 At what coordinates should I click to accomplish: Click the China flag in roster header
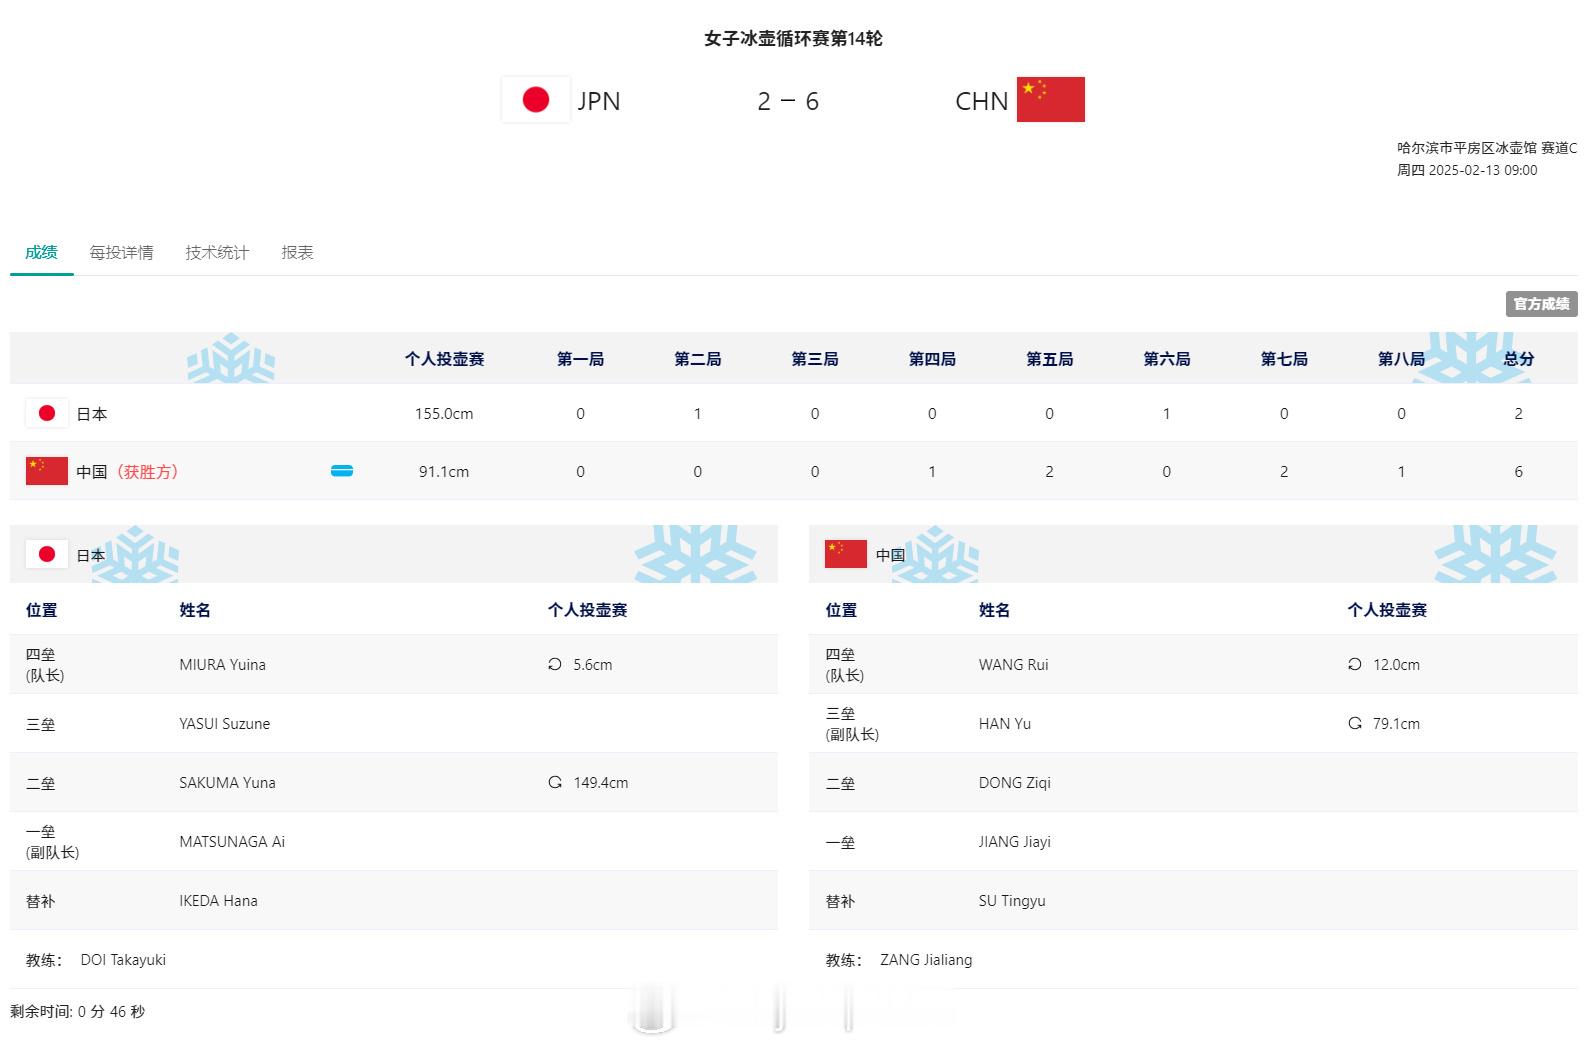[845, 554]
